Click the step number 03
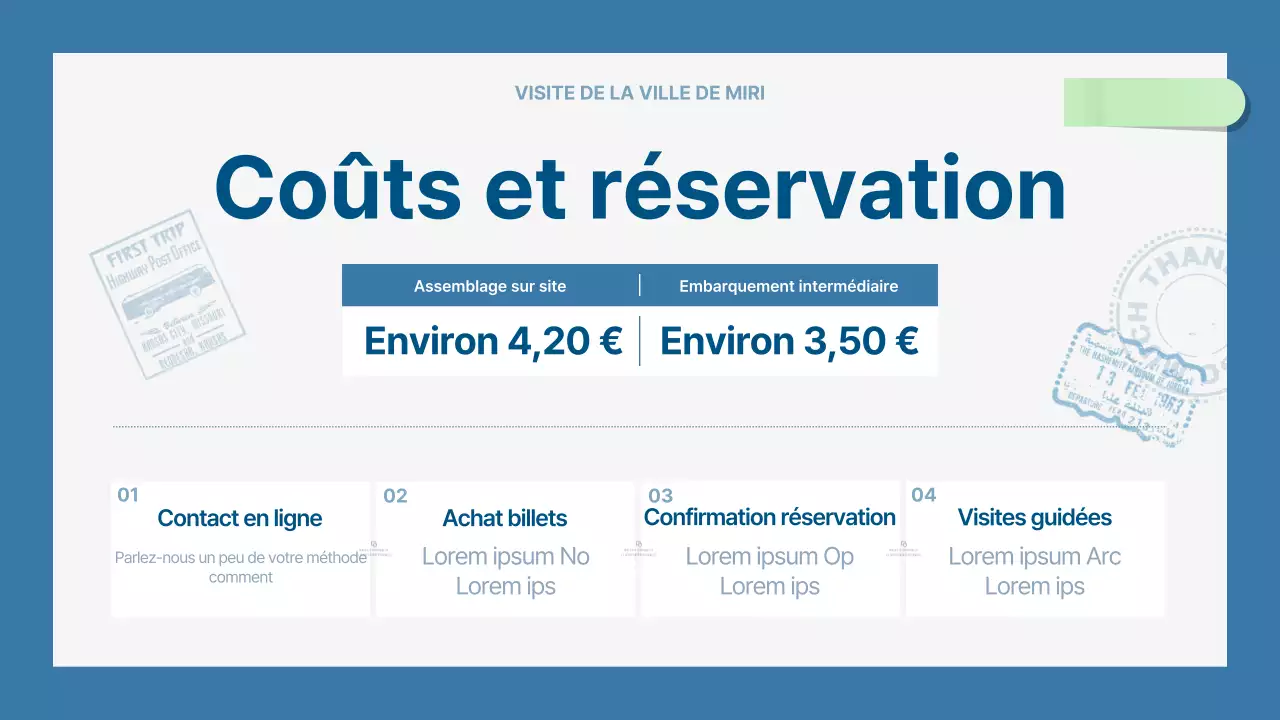This screenshot has width=1280, height=720. pyautogui.click(x=661, y=496)
